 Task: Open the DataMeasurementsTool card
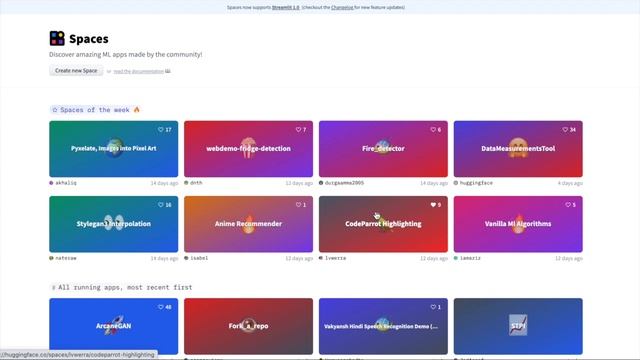click(x=518, y=149)
